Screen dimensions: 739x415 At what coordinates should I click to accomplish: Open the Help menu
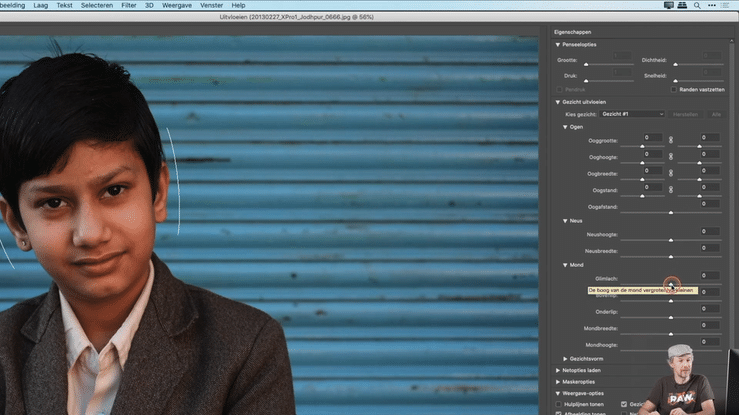coord(238,5)
